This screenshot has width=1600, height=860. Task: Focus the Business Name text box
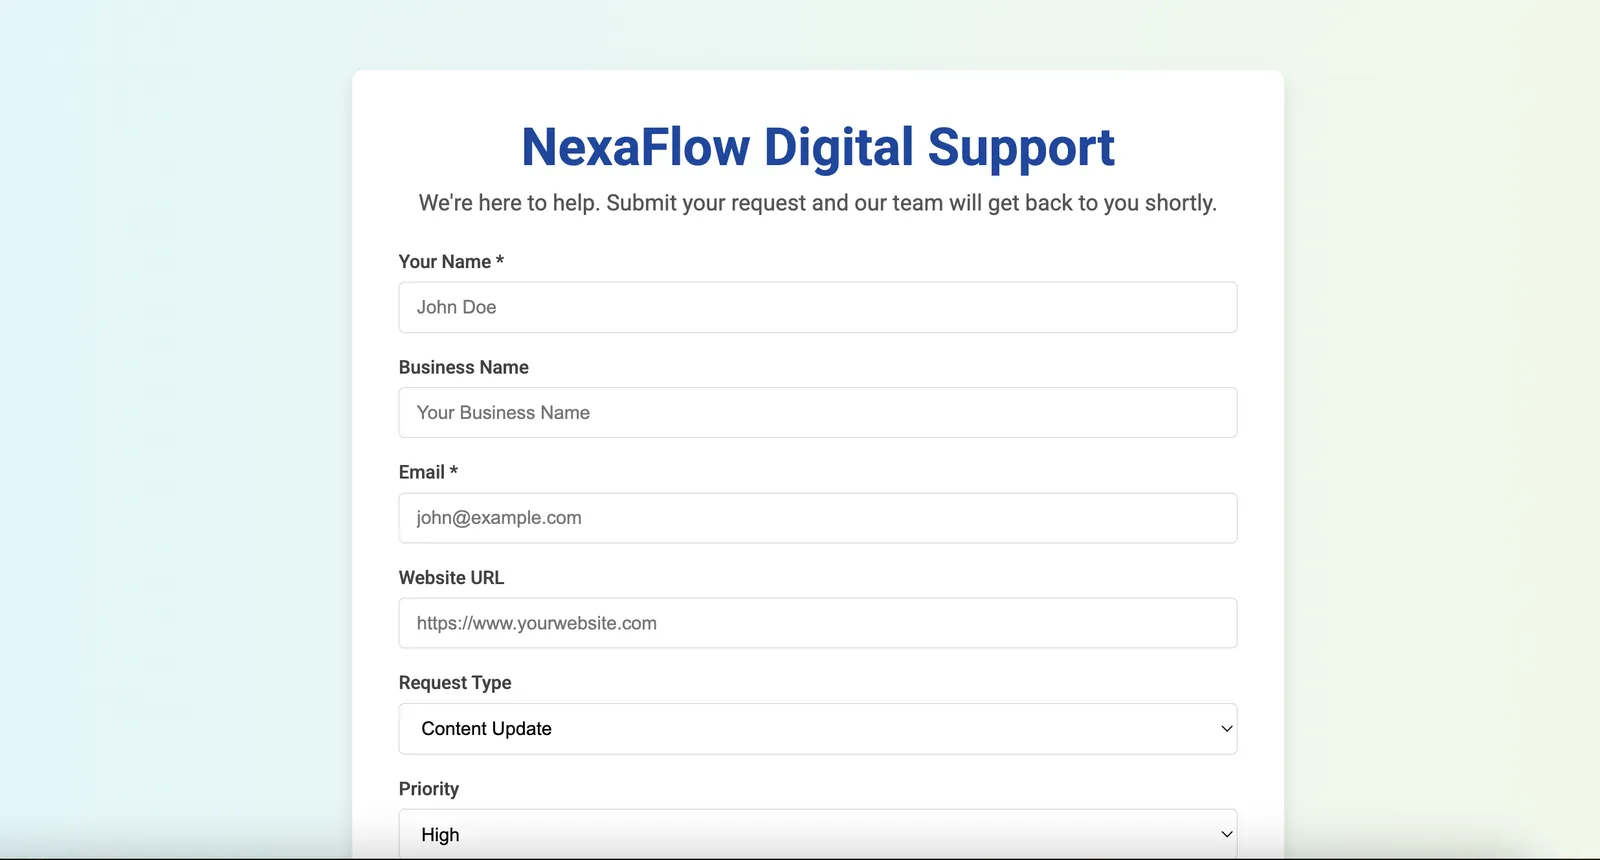(x=818, y=412)
